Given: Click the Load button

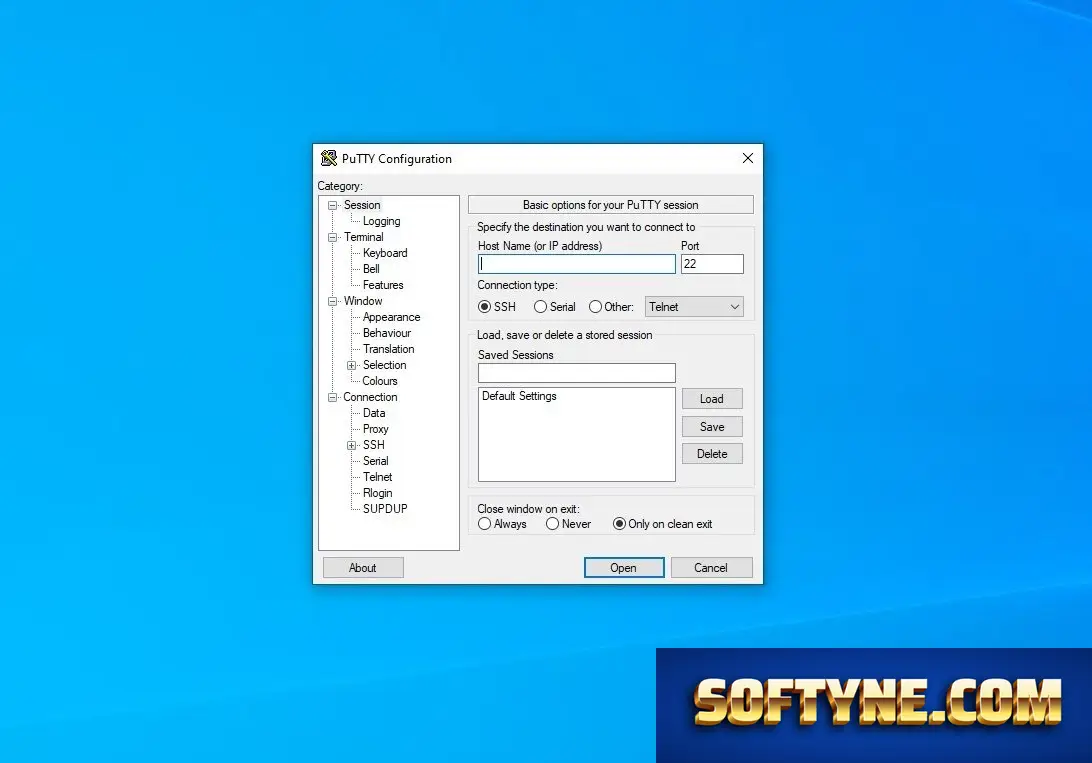Looking at the screenshot, I should point(712,399).
